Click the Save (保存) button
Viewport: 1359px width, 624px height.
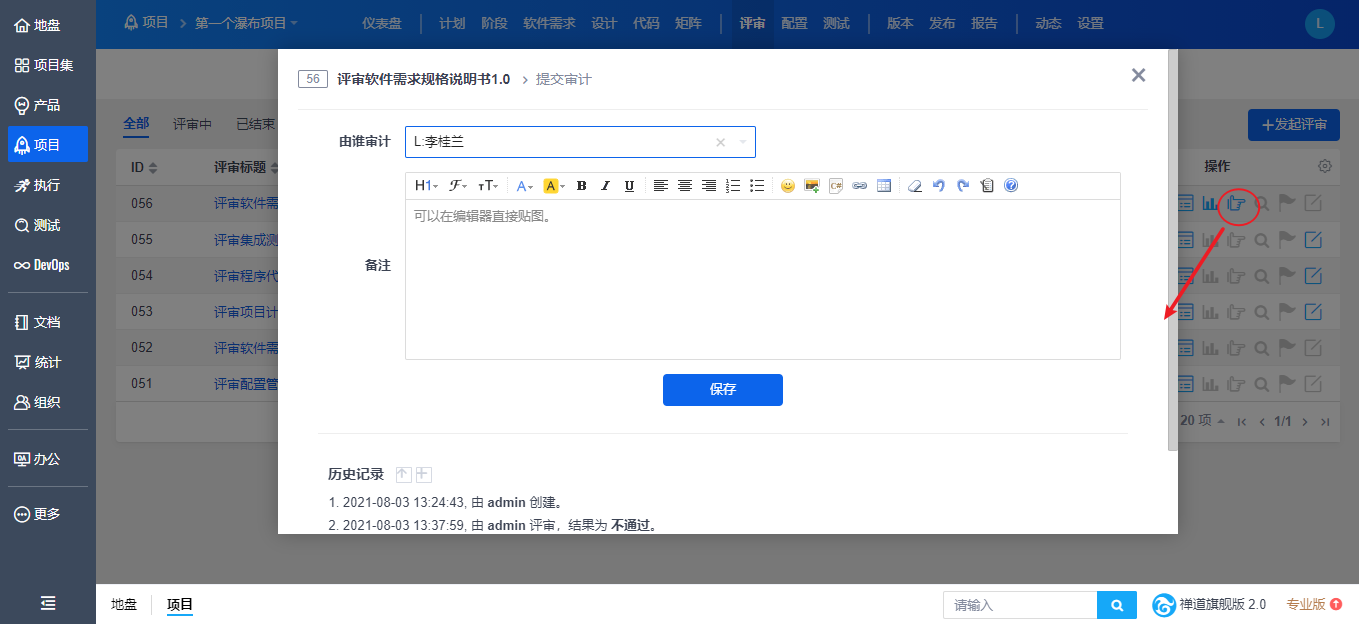click(723, 390)
